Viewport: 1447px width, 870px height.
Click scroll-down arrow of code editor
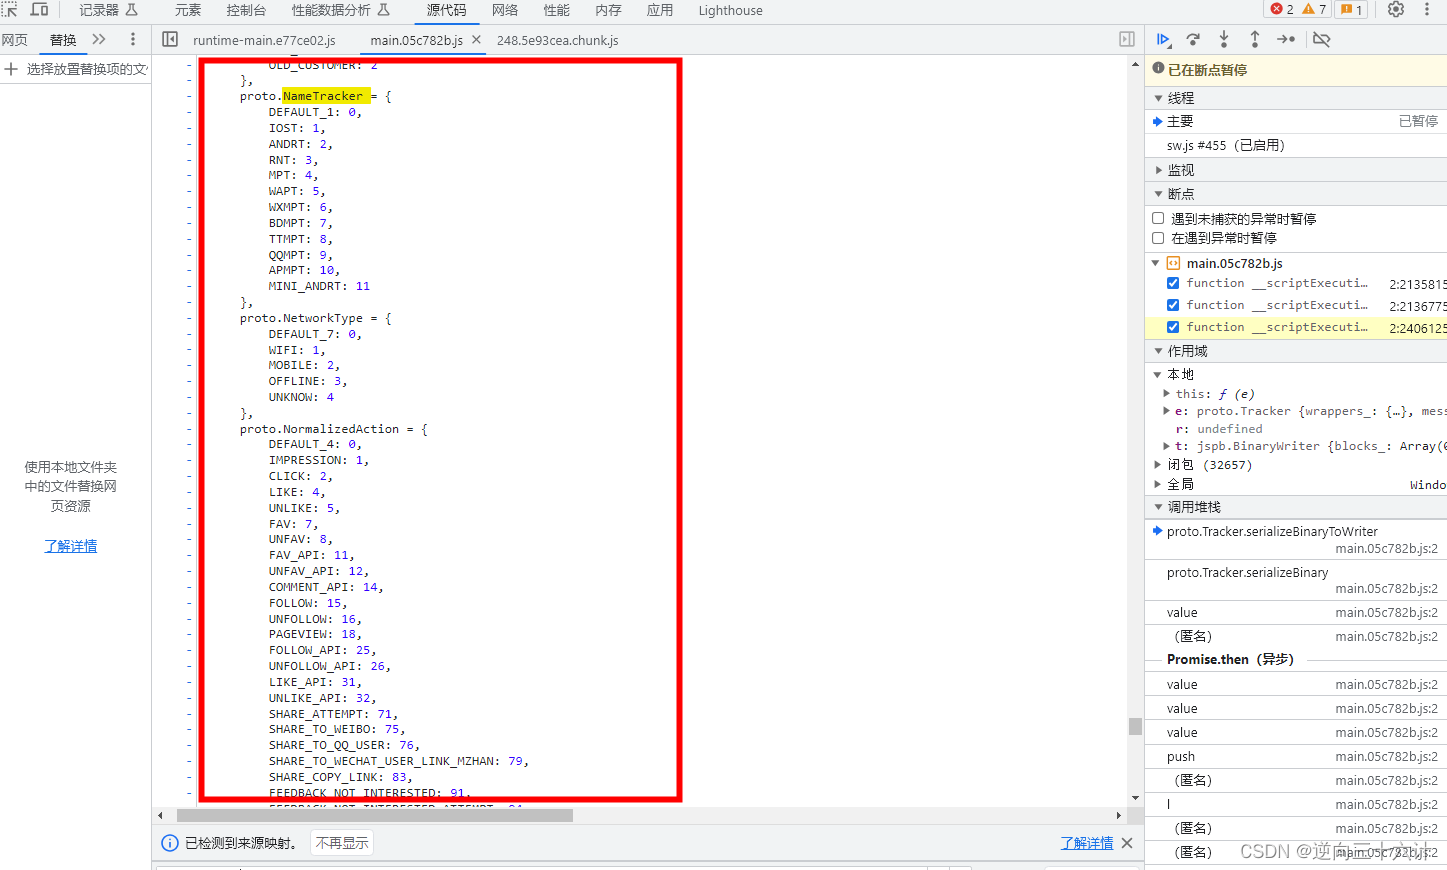click(1135, 797)
